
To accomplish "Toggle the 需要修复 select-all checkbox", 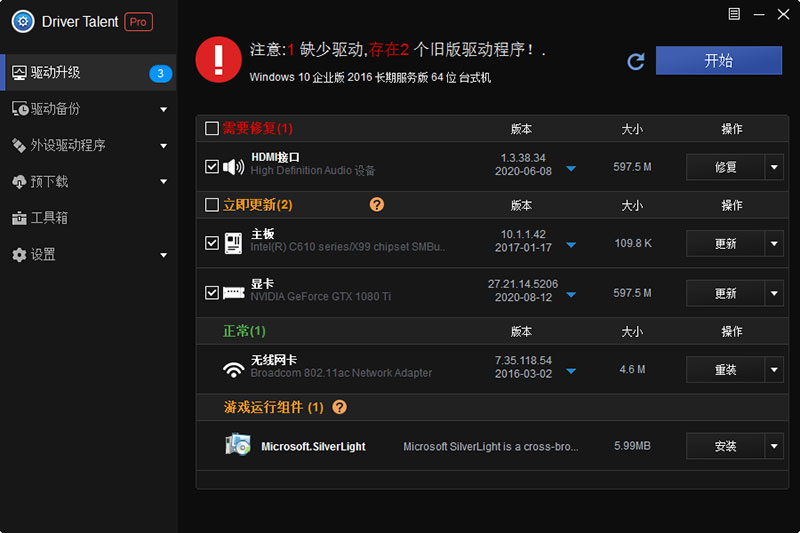I will pos(212,129).
